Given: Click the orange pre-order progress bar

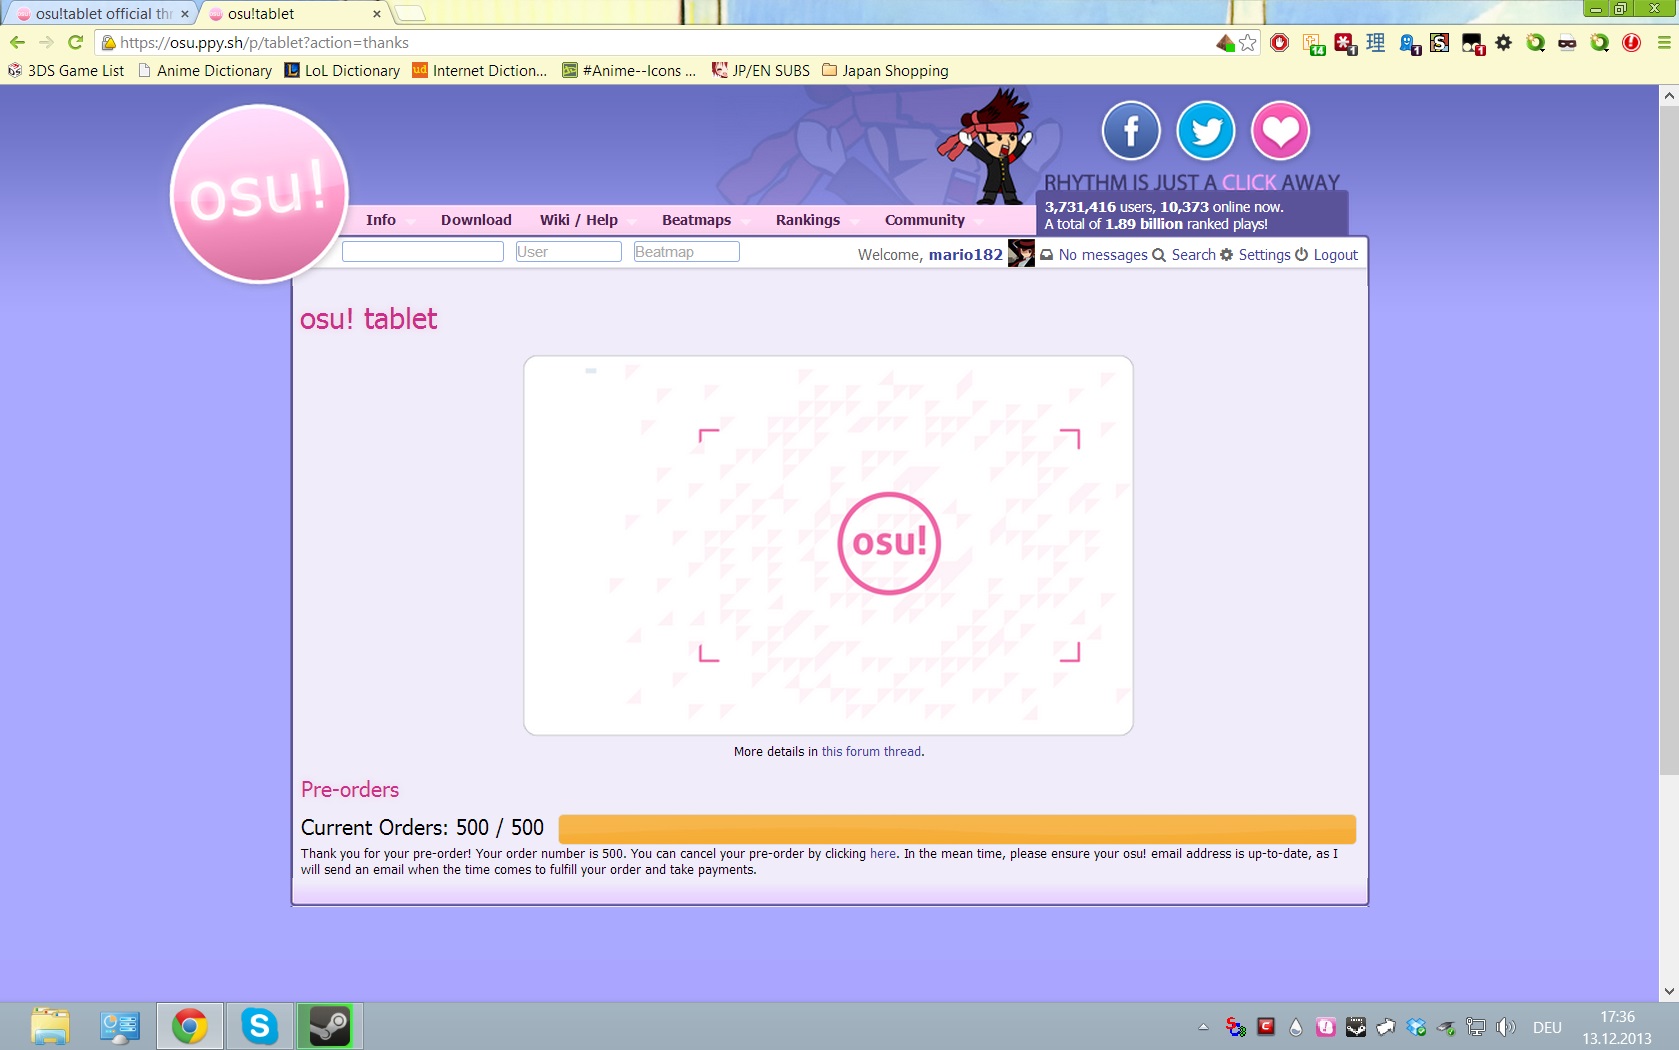Looking at the screenshot, I should [957, 829].
